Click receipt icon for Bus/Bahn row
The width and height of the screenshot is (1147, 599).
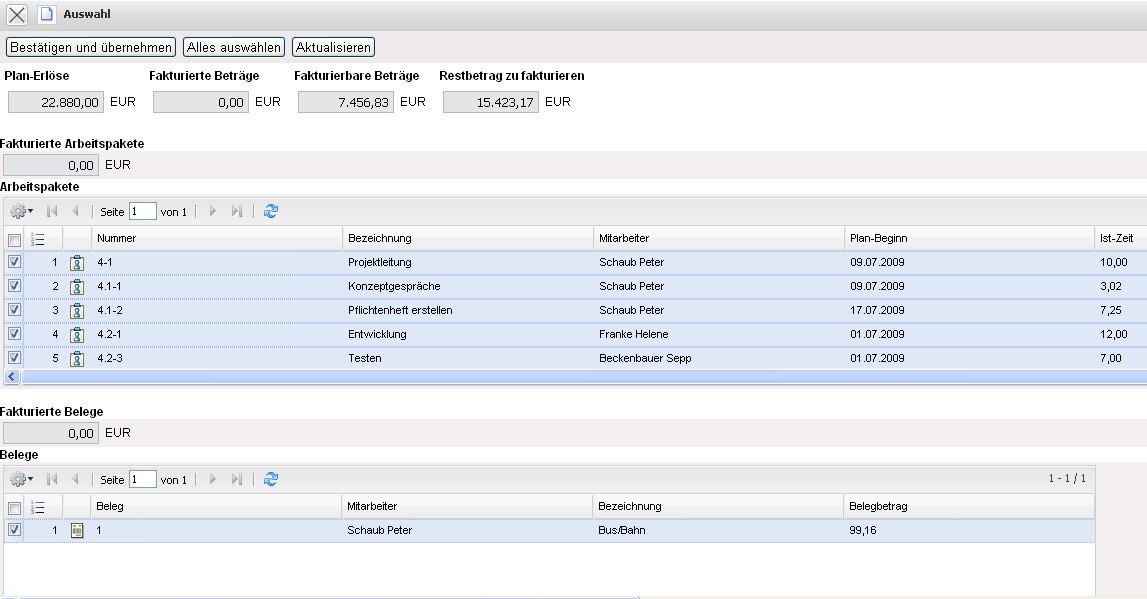coord(77,530)
